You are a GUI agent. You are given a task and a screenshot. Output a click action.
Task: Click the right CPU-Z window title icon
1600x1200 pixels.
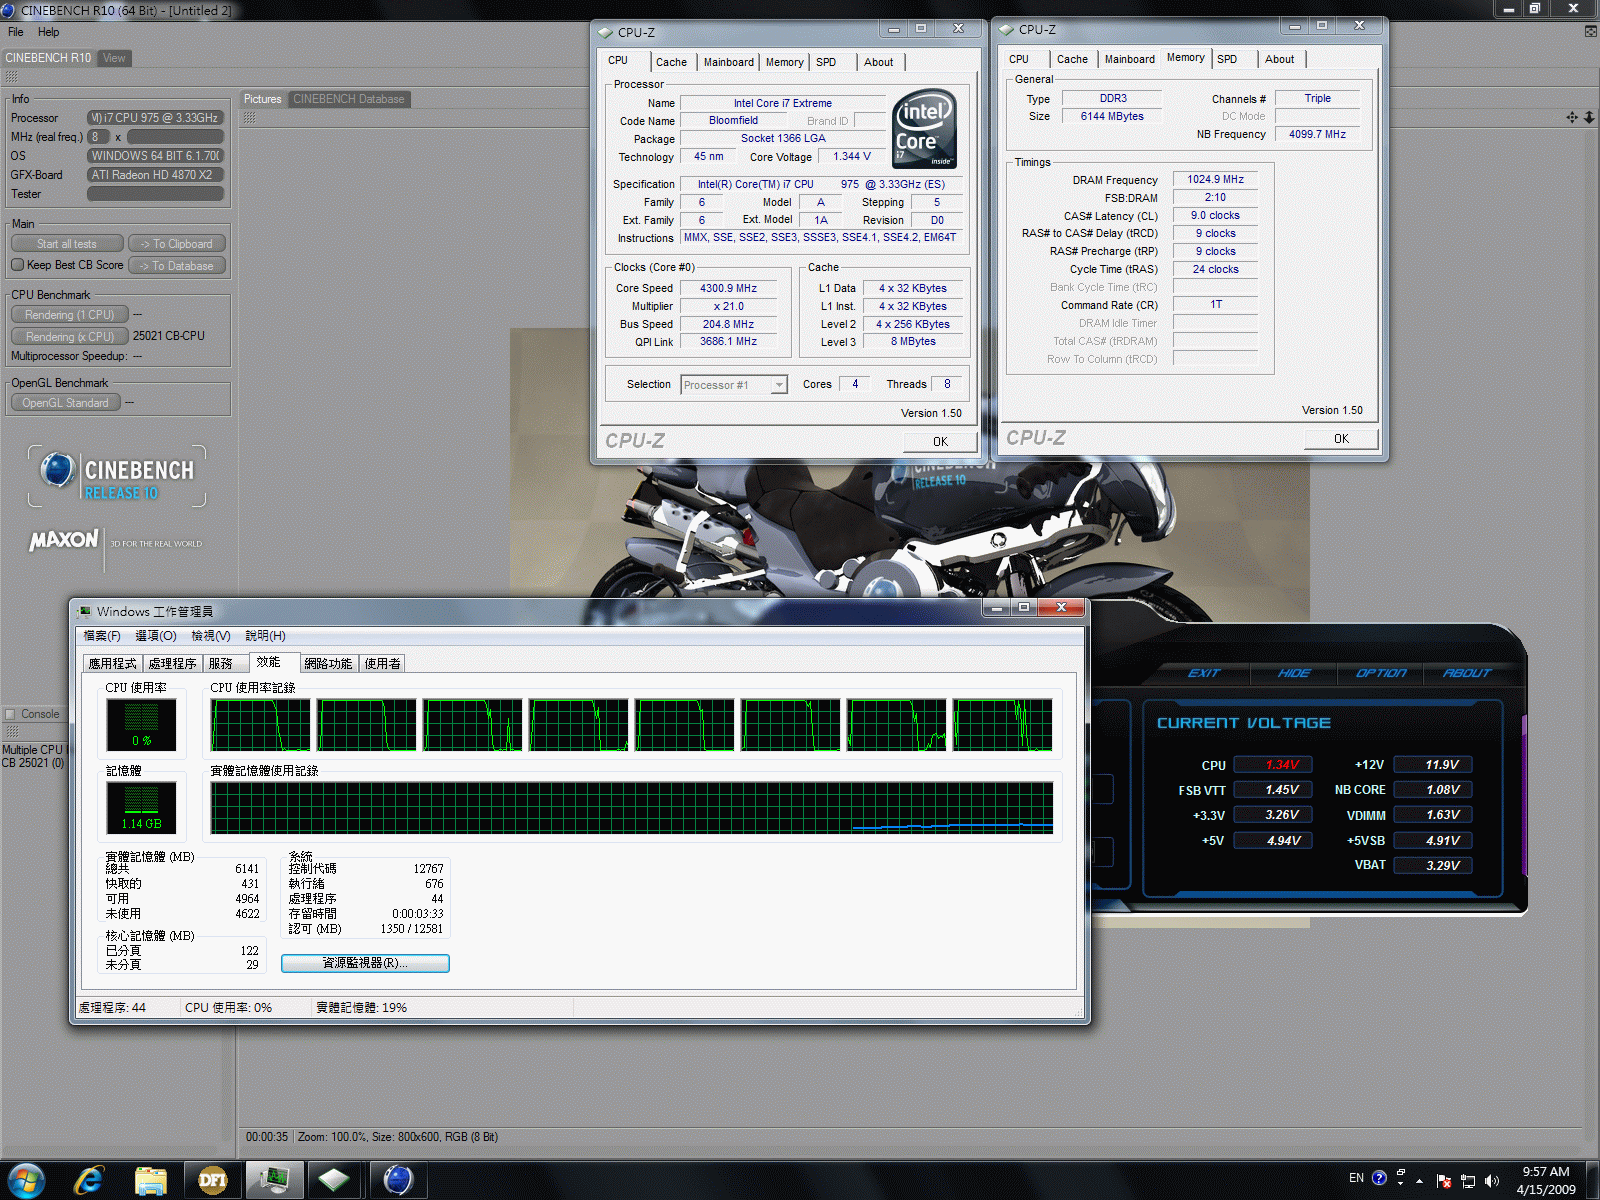point(1006,29)
